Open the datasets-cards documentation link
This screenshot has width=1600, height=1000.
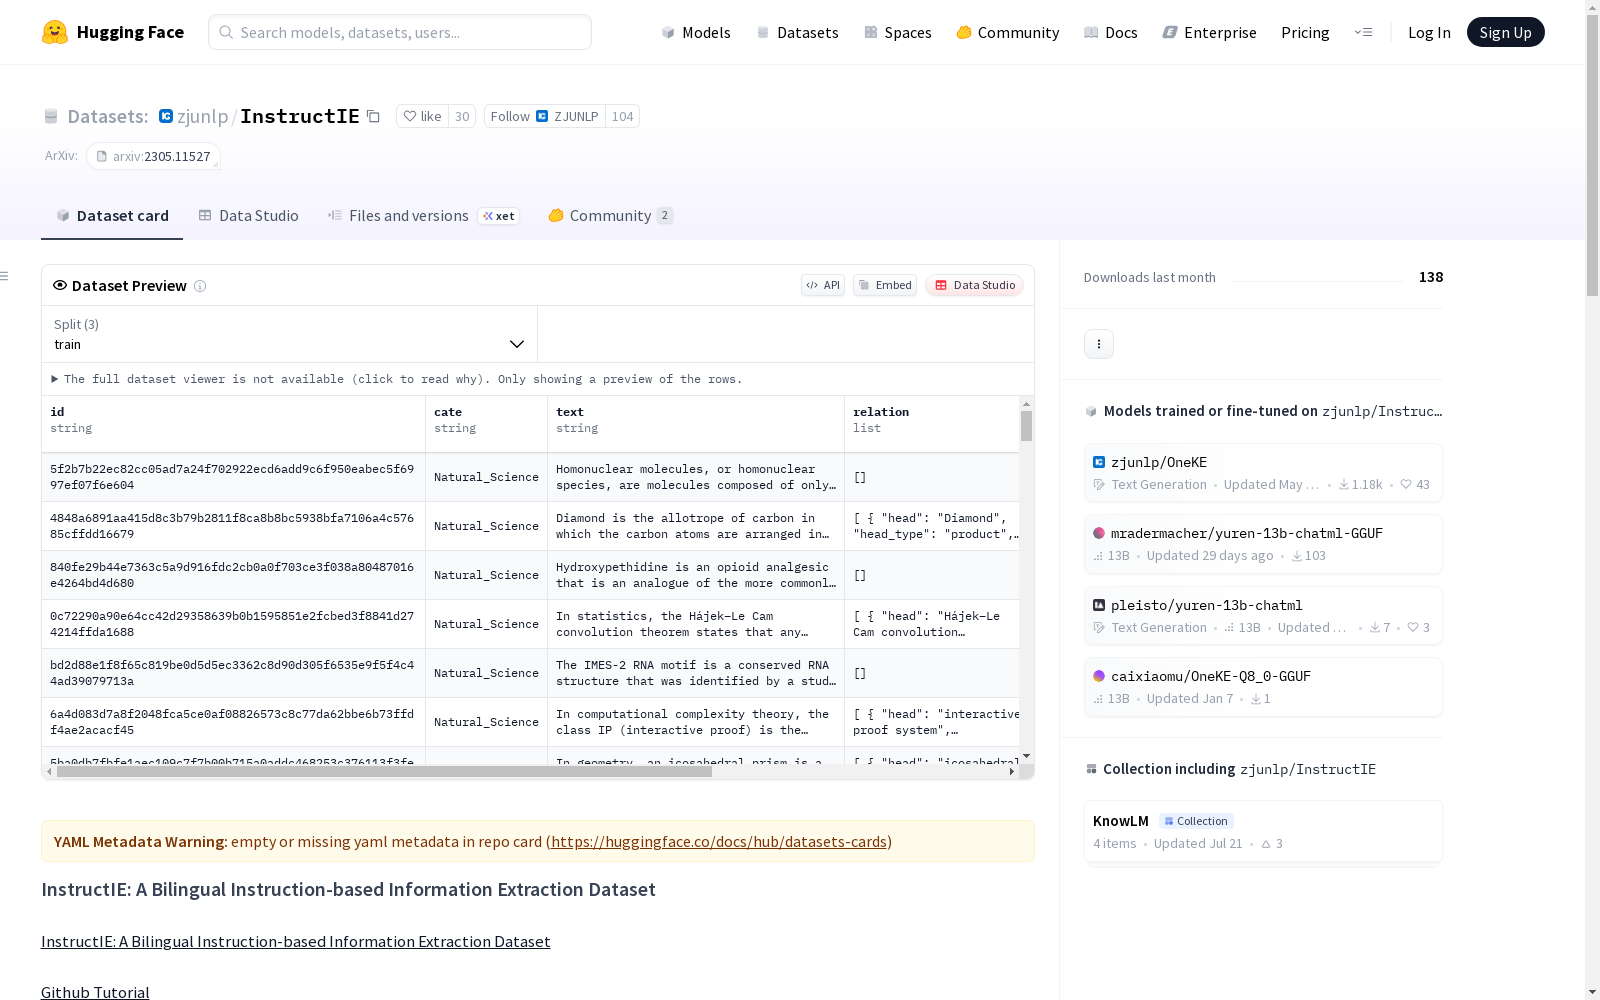719,841
